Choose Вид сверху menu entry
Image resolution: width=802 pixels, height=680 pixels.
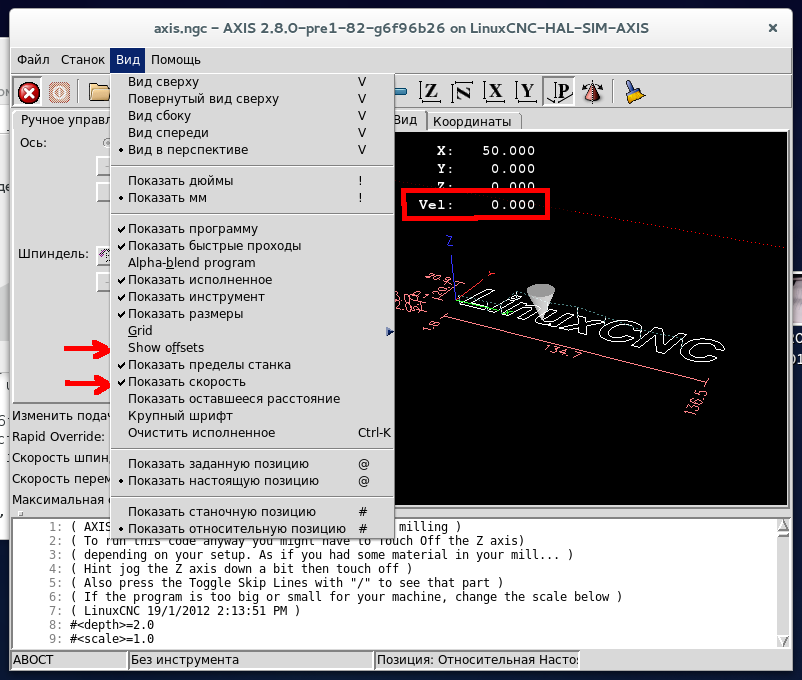(x=253, y=82)
